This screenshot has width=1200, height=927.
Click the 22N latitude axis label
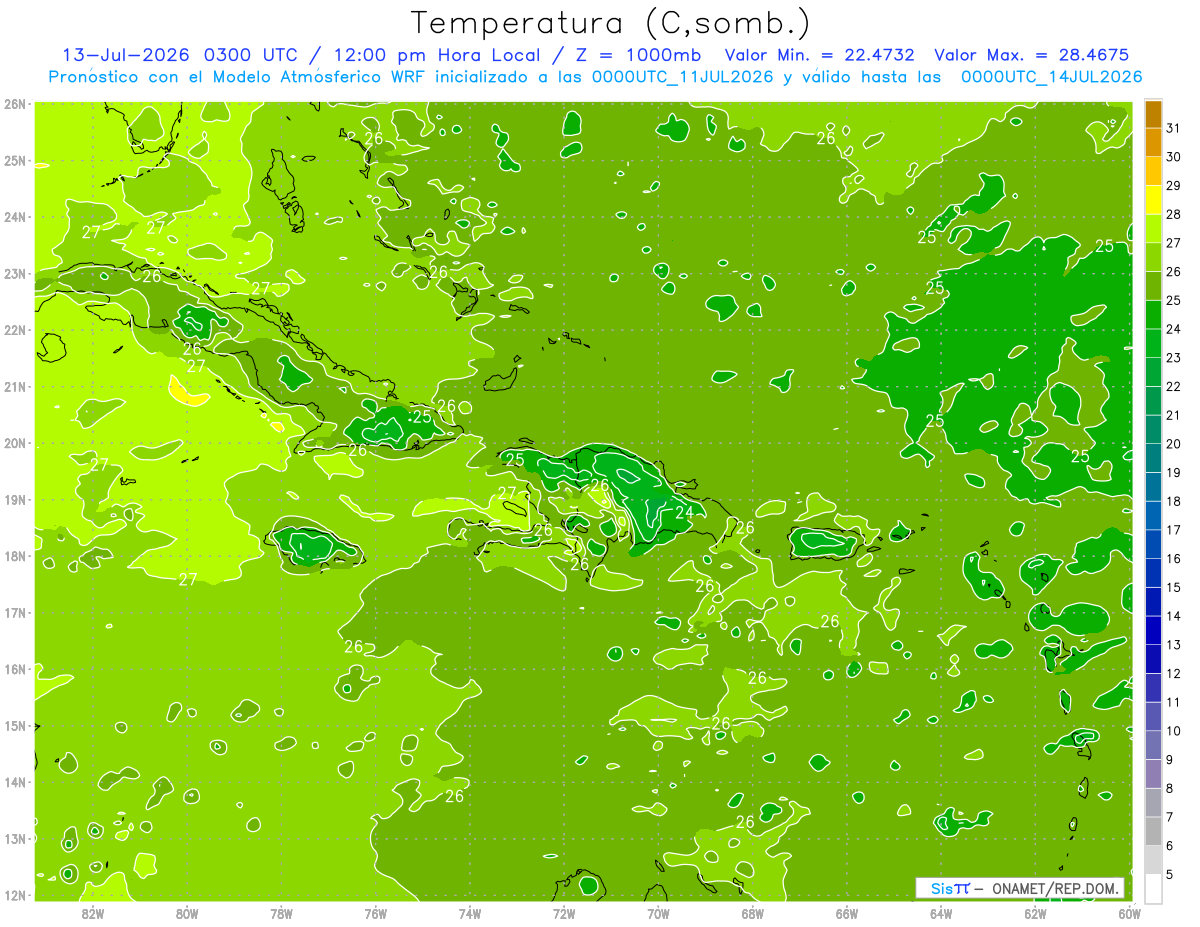click(x=14, y=330)
